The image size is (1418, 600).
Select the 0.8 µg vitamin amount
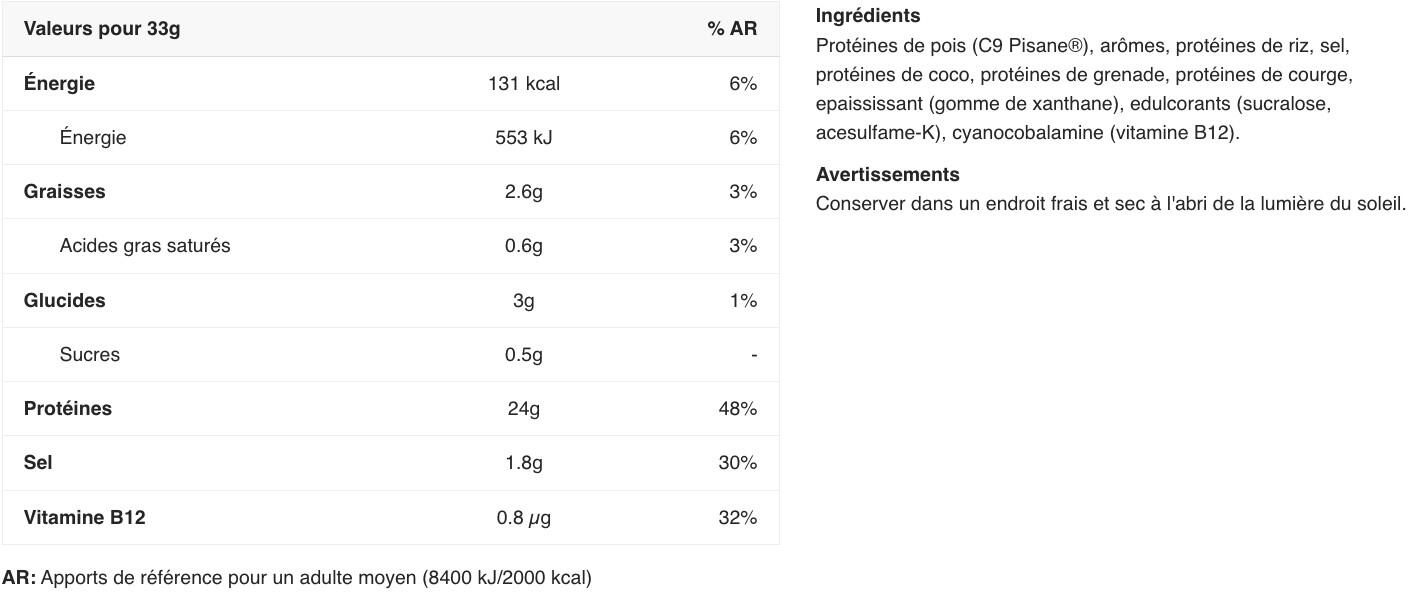coord(523,518)
